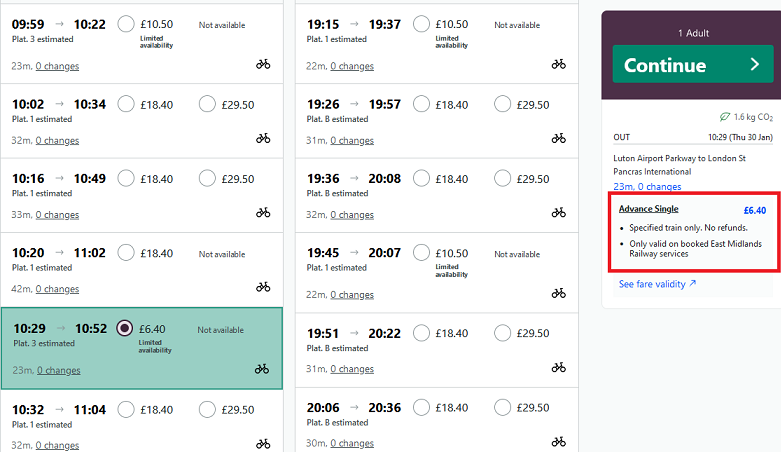Image resolution: width=781 pixels, height=452 pixels.
Task: Open 23m, 0 changes link in summary
Action: (x=647, y=186)
